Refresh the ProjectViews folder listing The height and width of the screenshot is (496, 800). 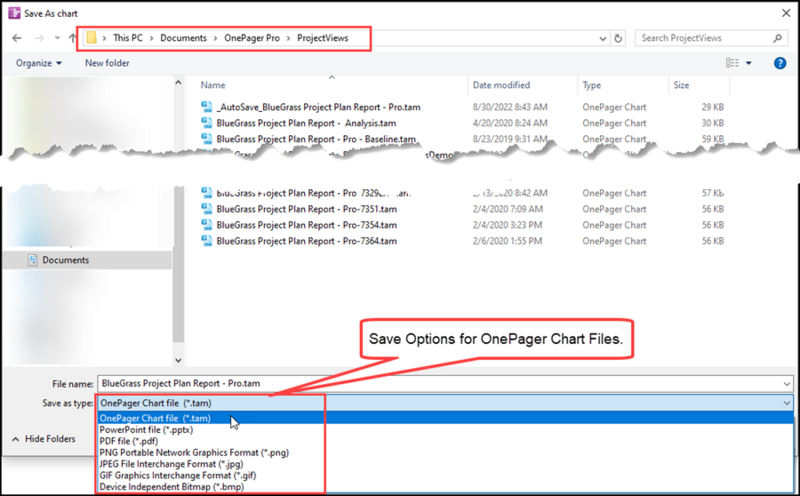(618, 38)
